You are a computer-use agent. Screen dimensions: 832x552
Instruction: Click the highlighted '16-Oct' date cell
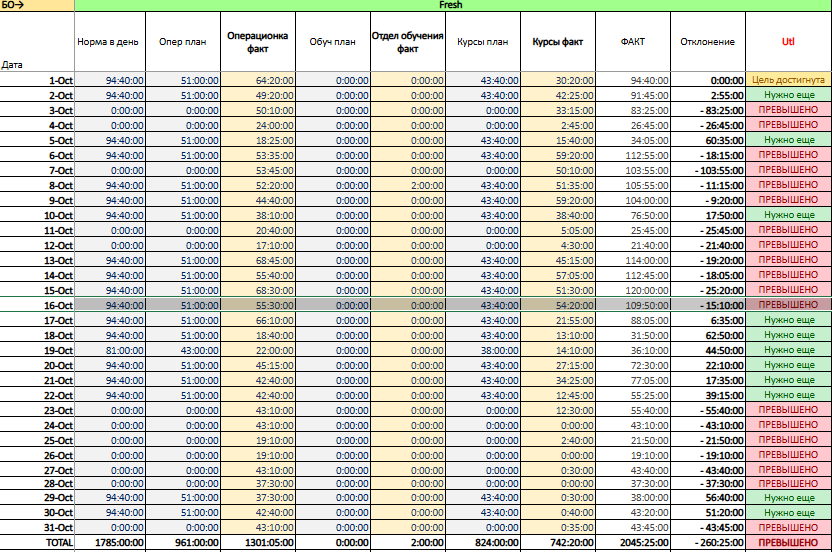coord(37,305)
